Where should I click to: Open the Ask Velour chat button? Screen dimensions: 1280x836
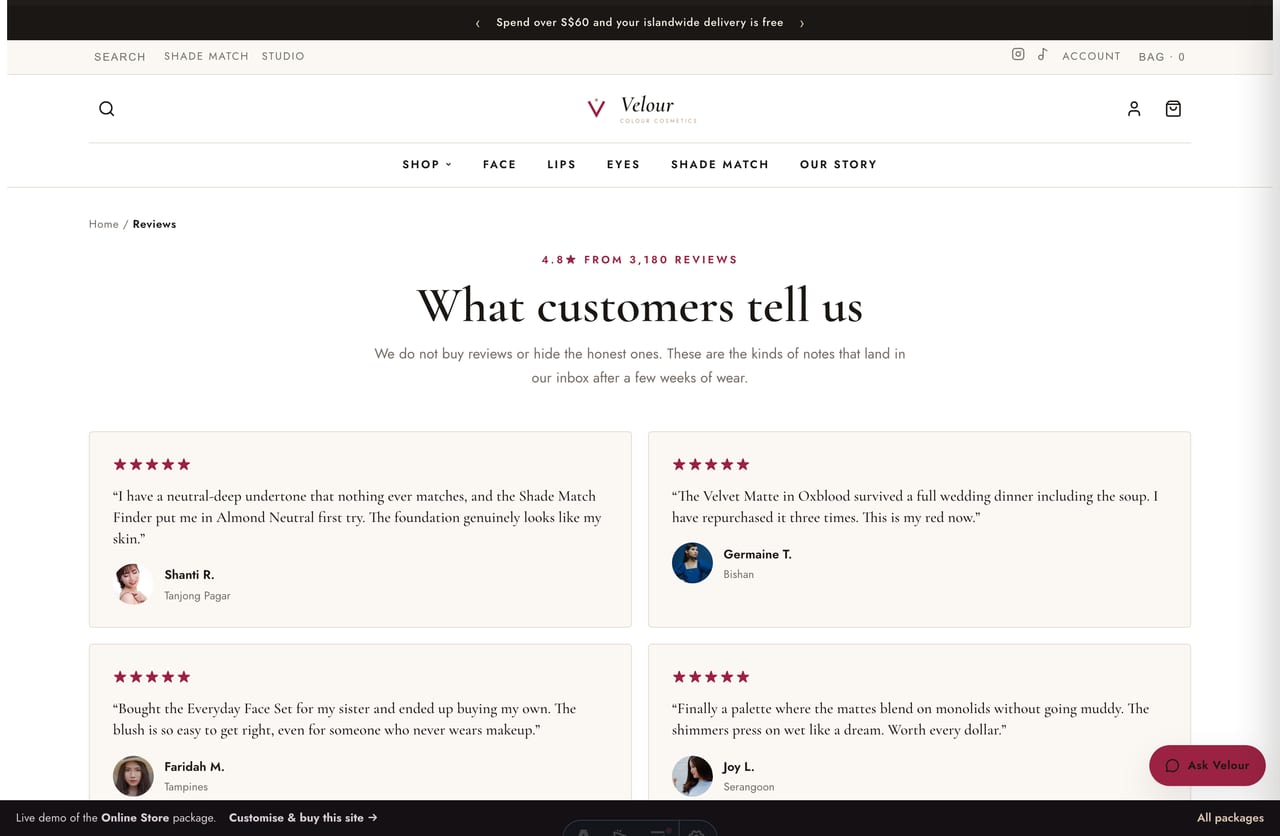click(x=1207, y=765)
